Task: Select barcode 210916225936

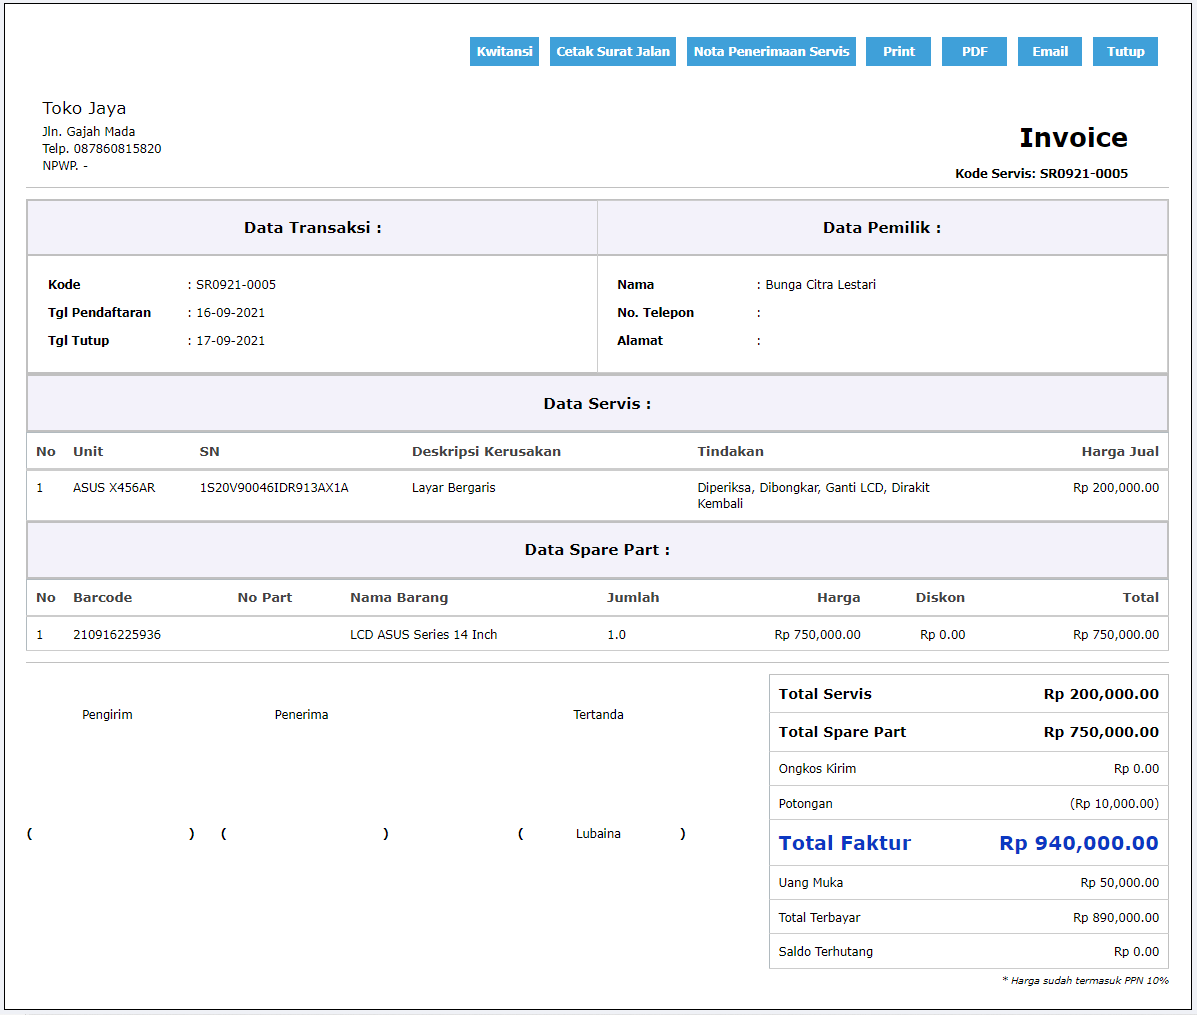Action: coord(117,635)
